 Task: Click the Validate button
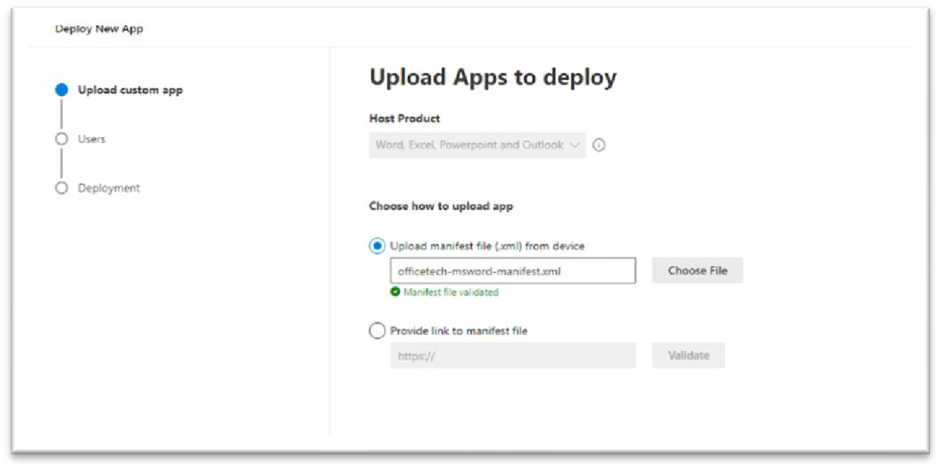click(x=688, y=355)
